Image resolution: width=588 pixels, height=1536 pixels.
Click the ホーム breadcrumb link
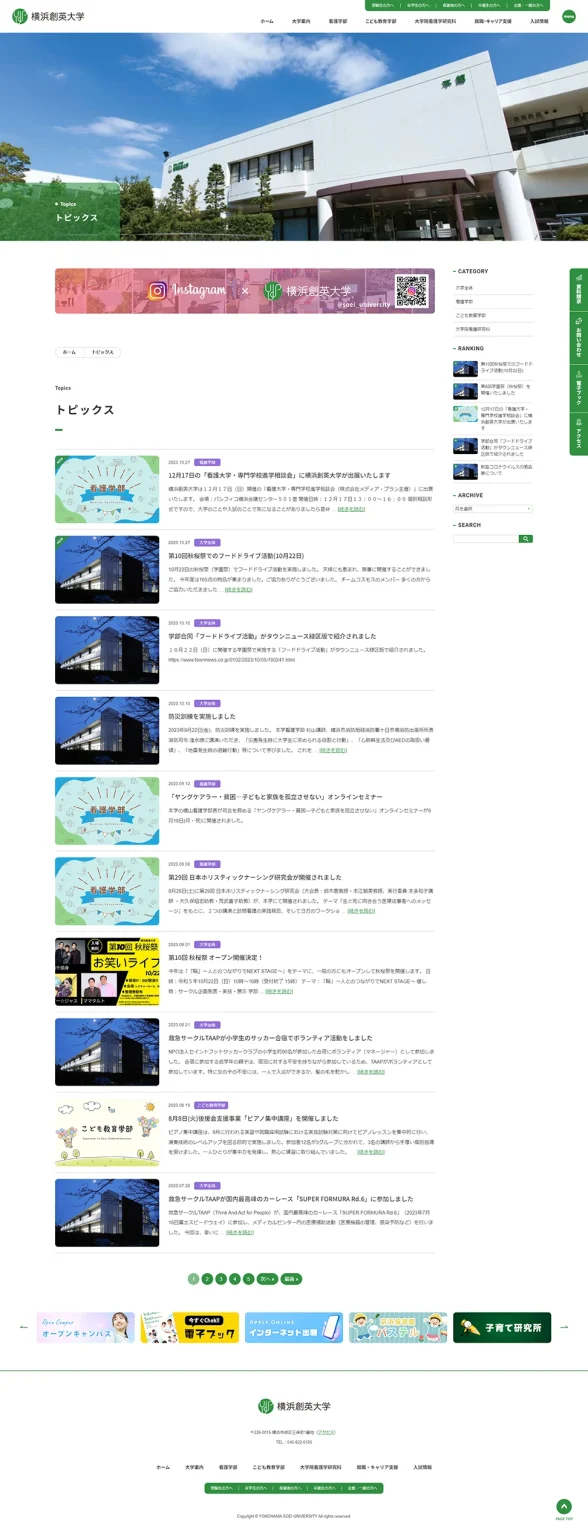69,352
